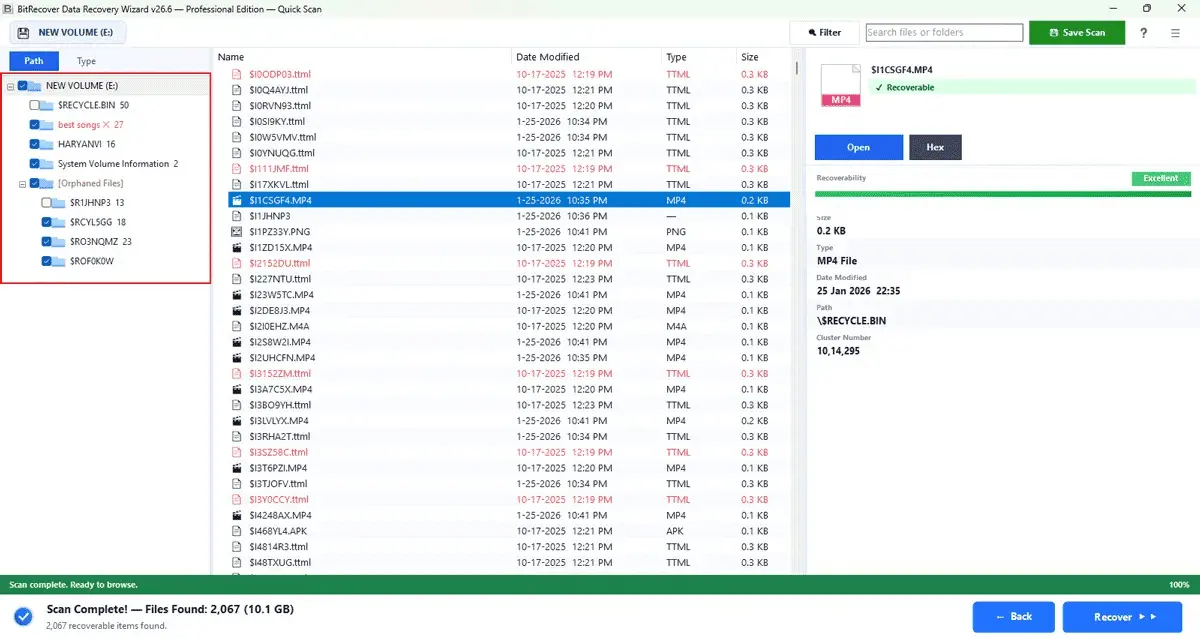Open the hamburger menu icon

pyautogui.click(x=1175, y=32)
